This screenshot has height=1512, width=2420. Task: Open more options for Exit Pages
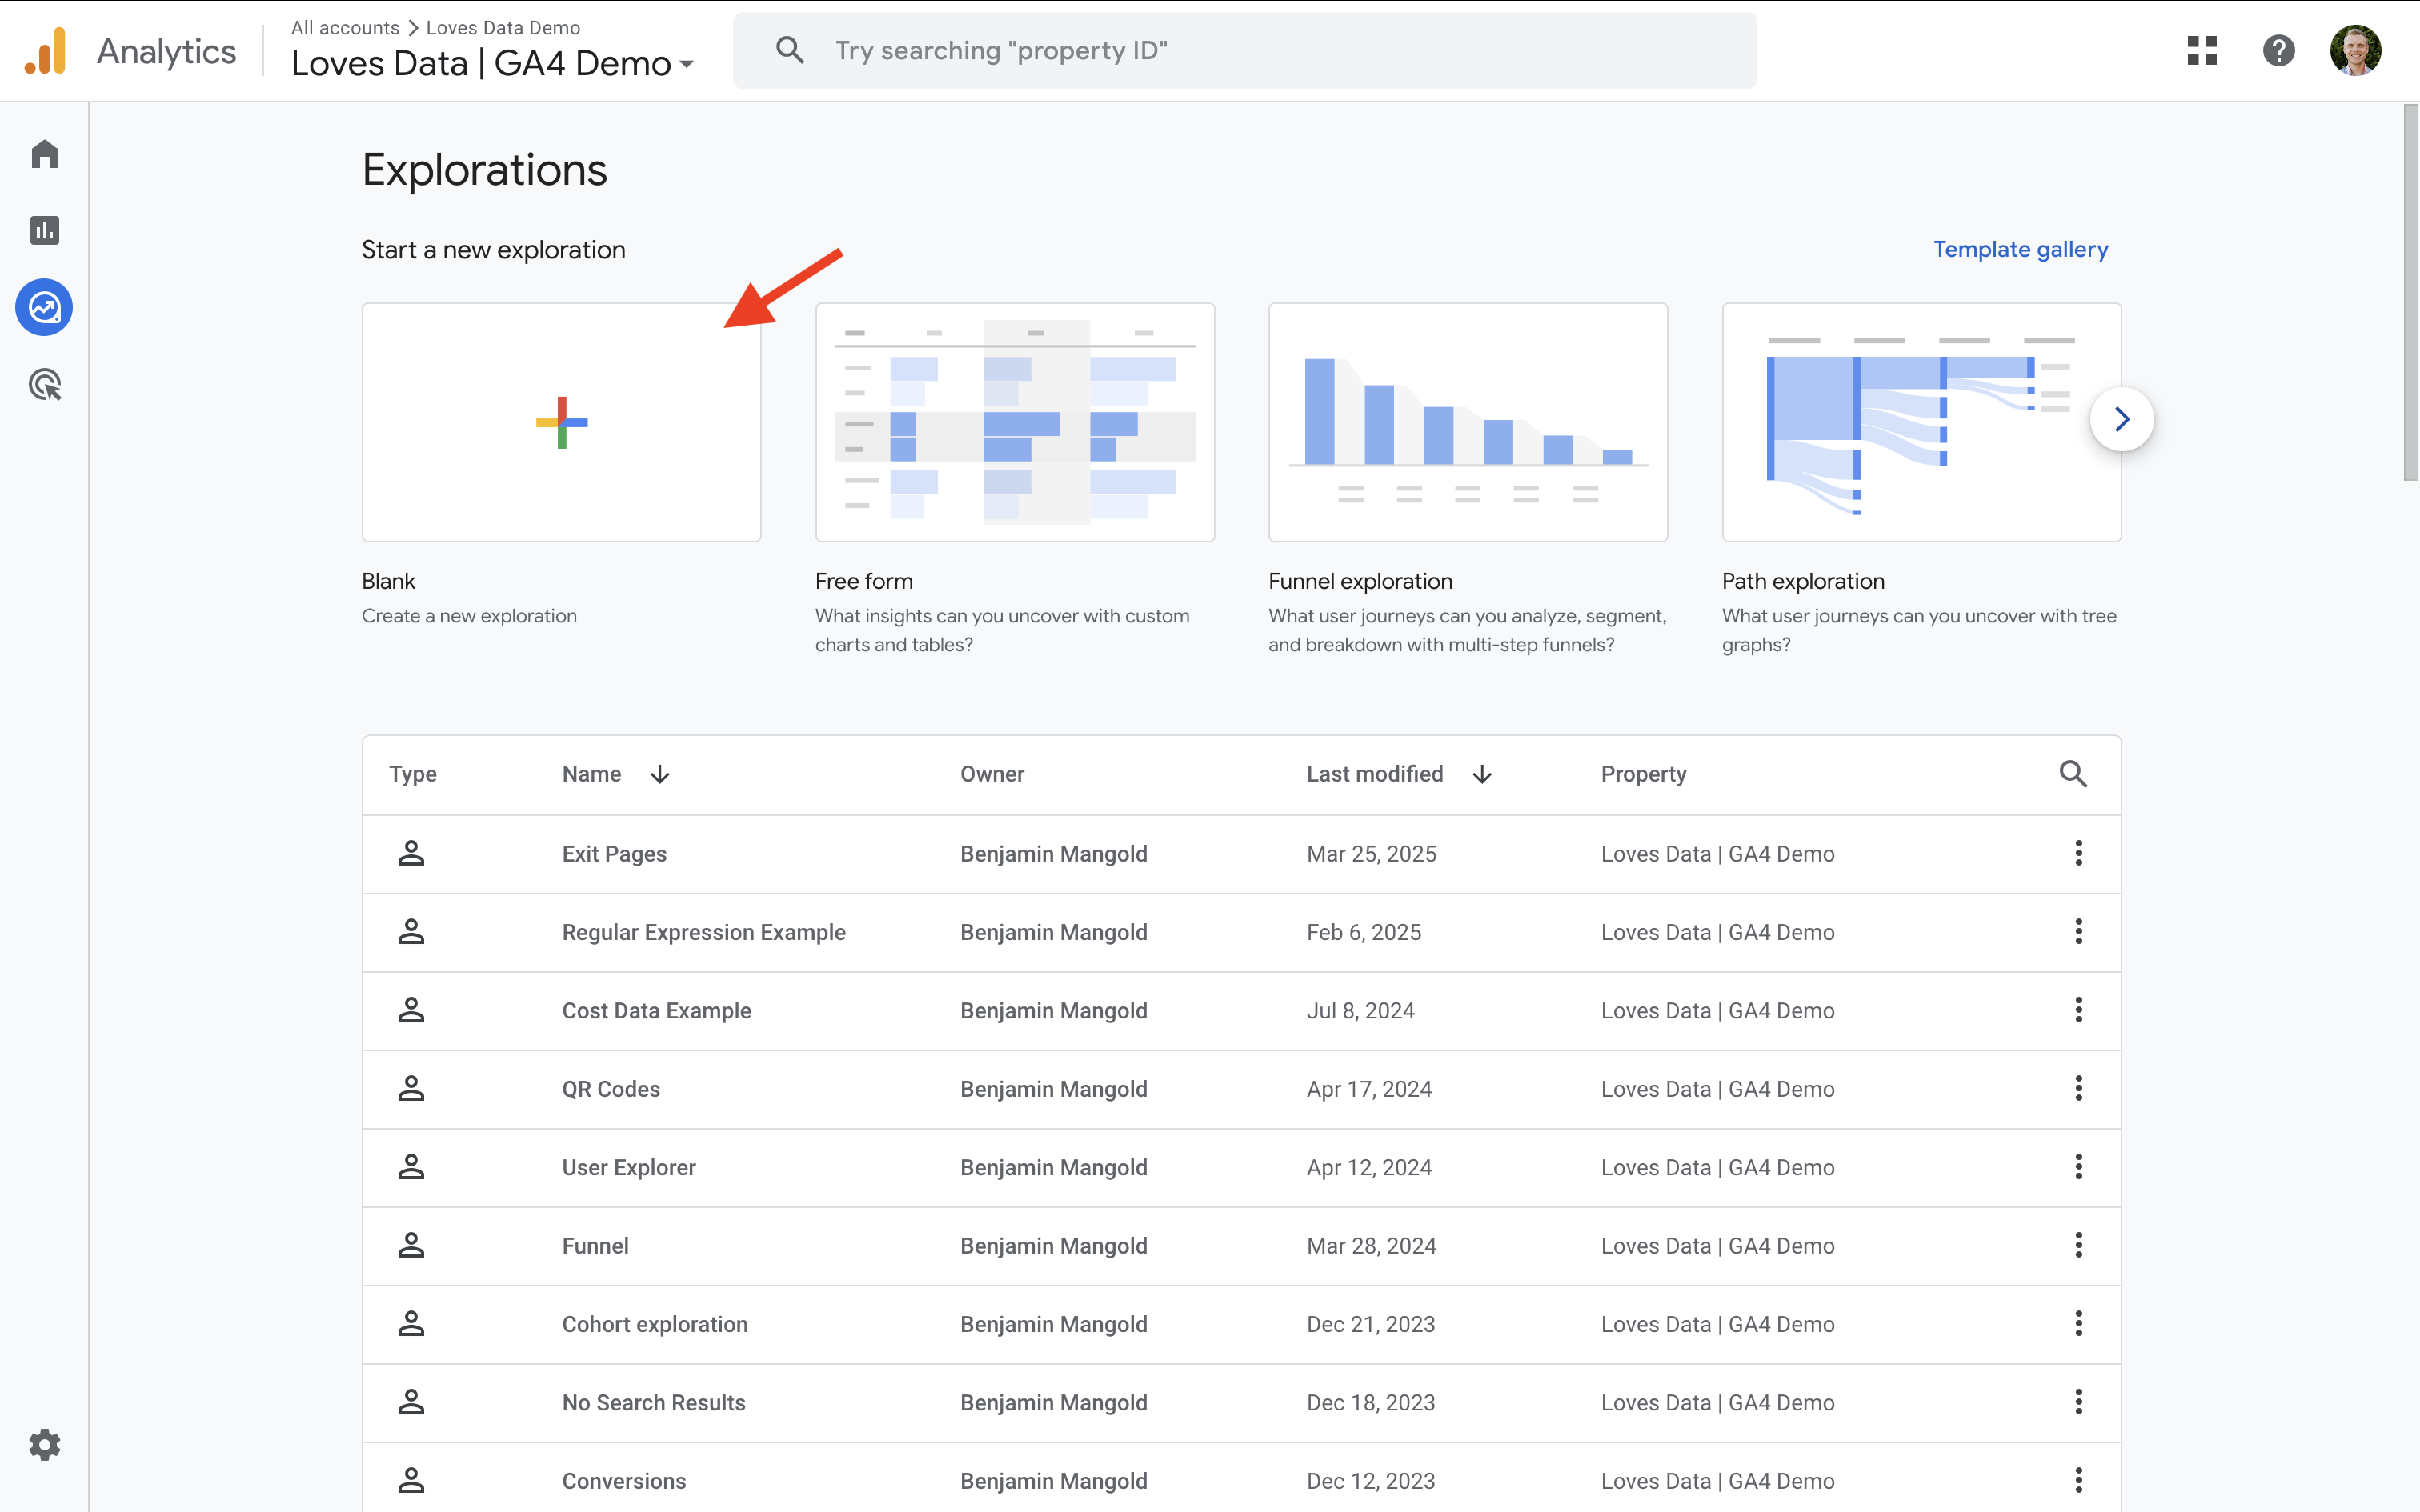pos(2078,853)
